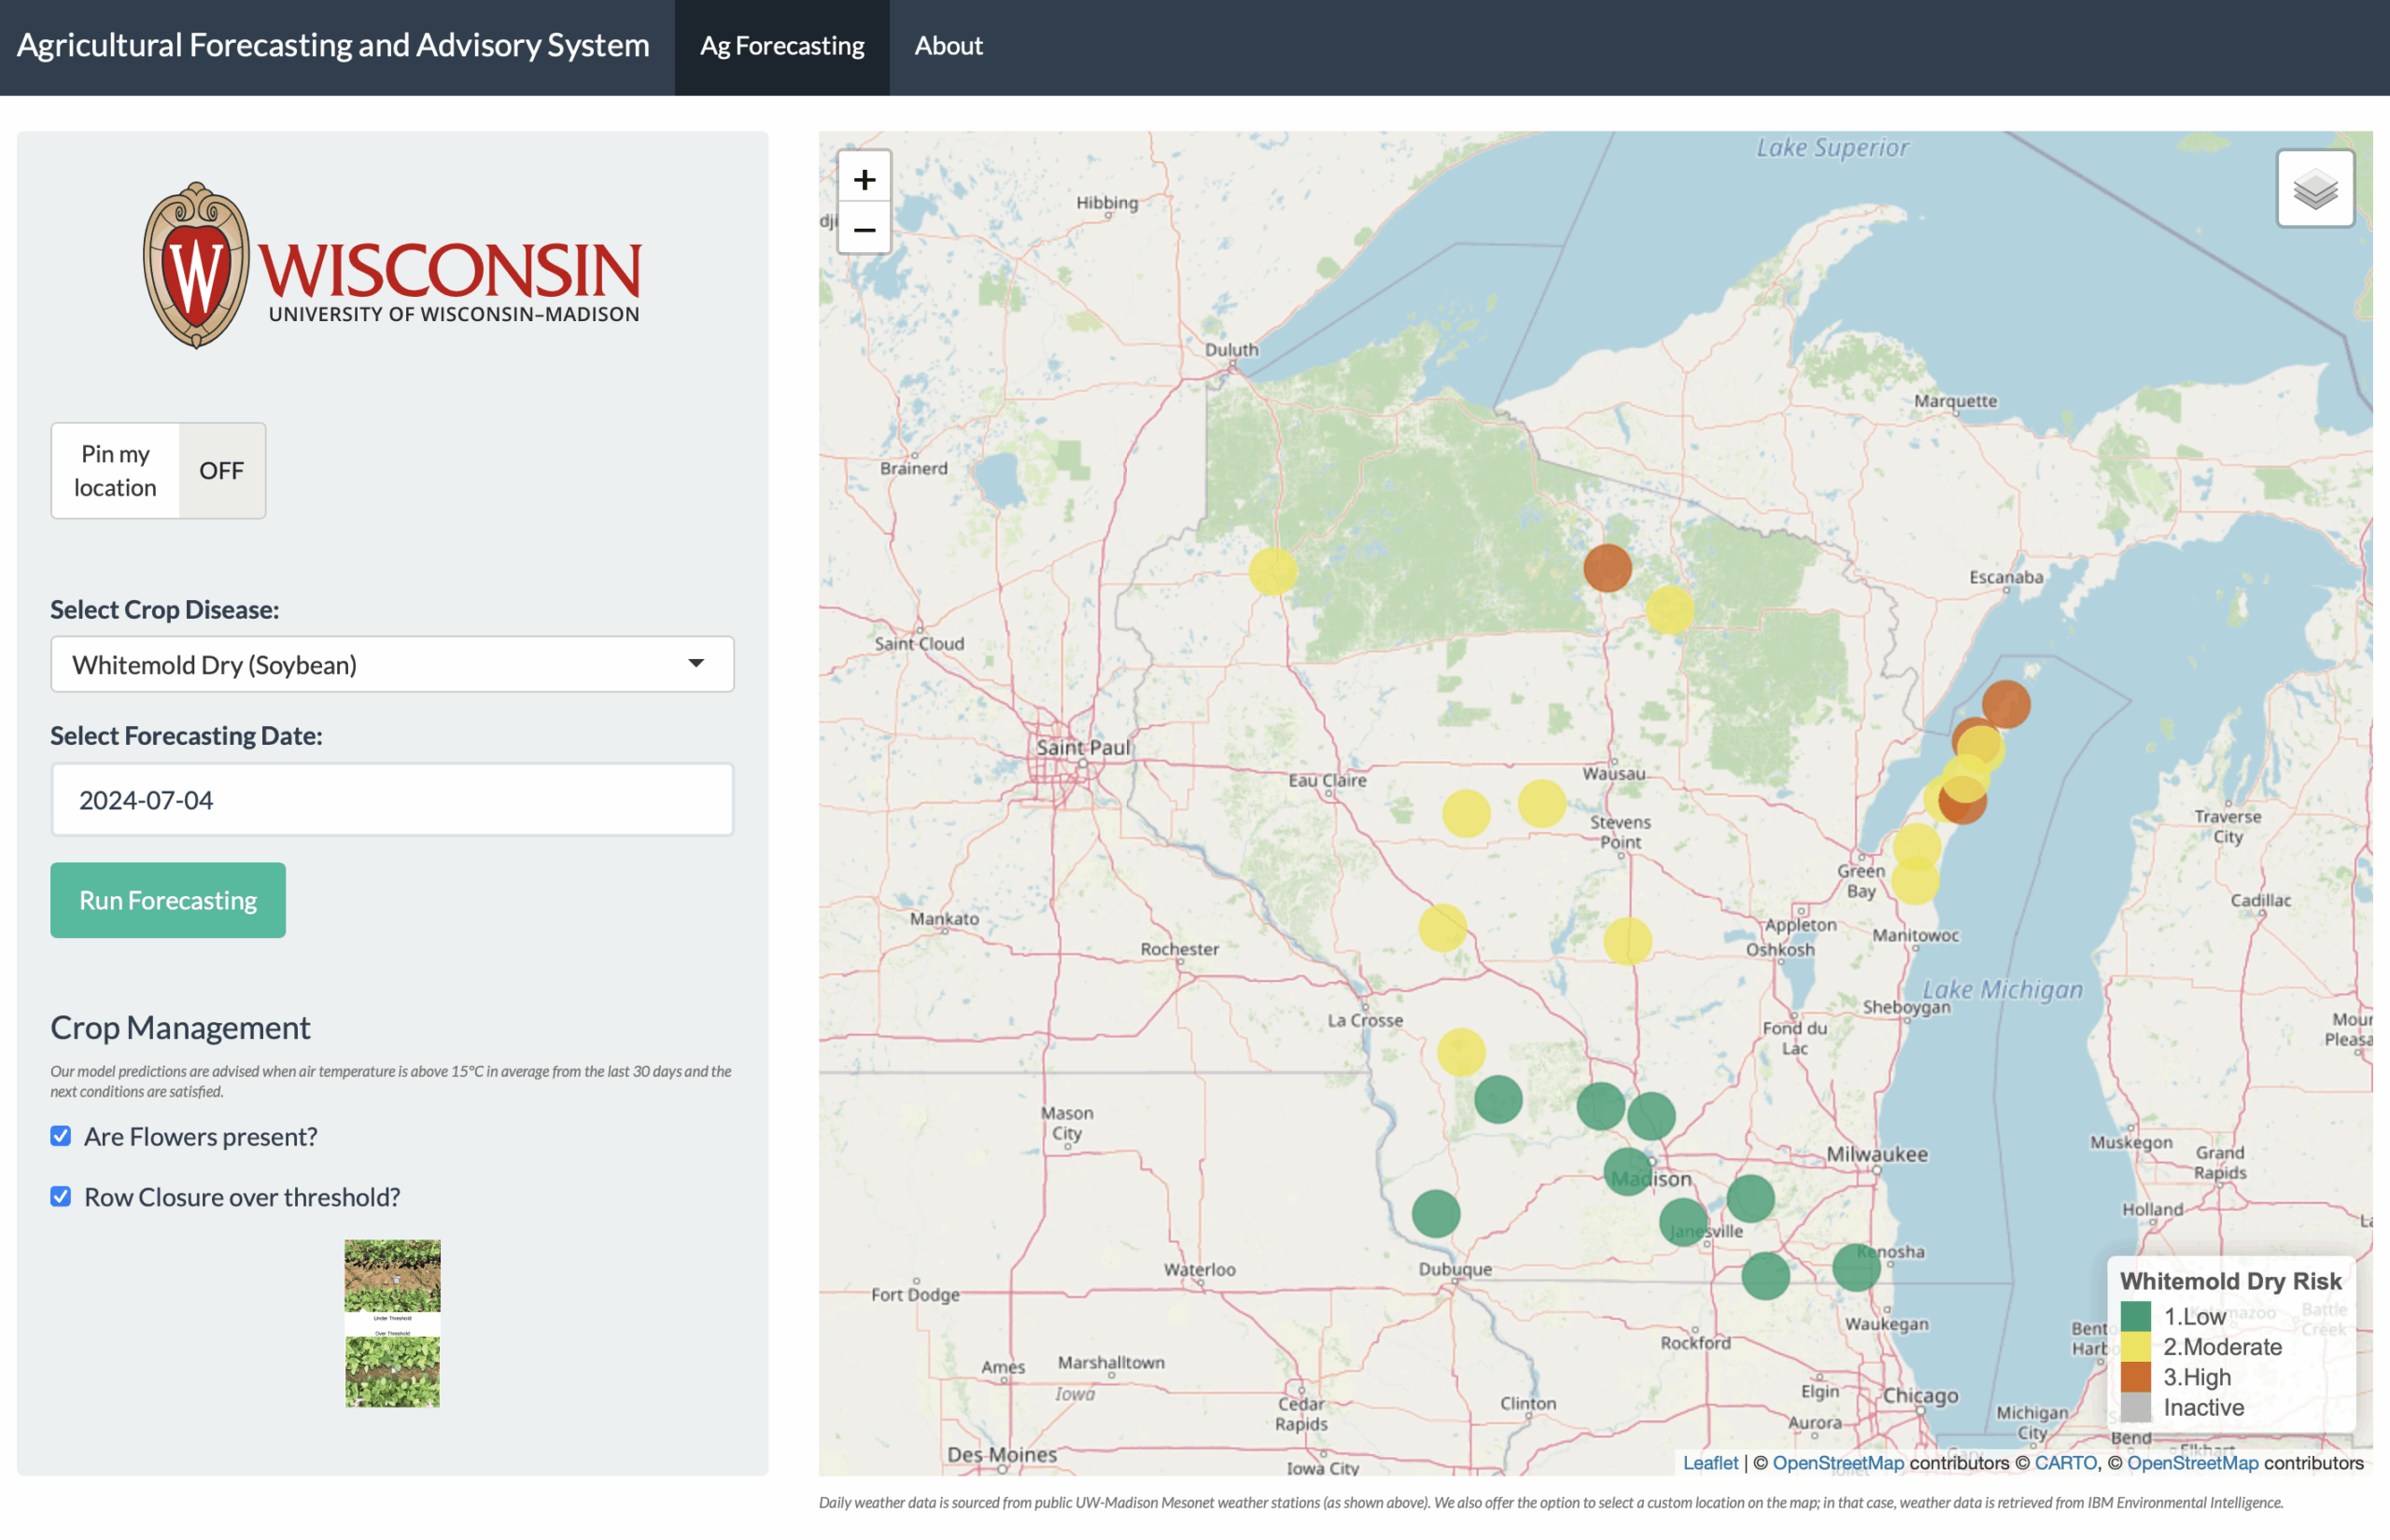
Task: Click the orange high-risk marker near Wausau north
Action: (1607, 568)
